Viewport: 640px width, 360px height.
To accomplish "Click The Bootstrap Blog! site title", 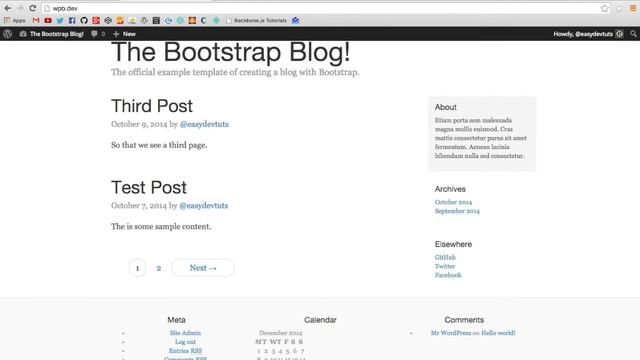I will pos(231,52).
